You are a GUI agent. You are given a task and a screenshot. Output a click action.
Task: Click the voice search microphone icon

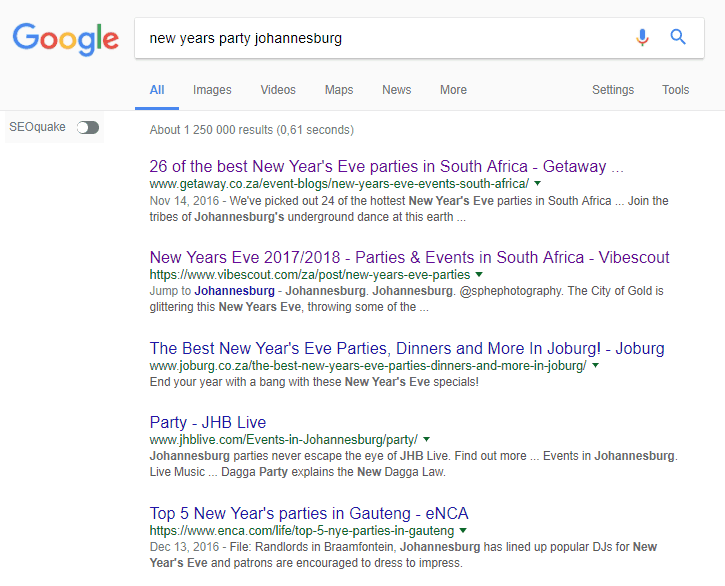pyautogui.click(x=642, y=37)
